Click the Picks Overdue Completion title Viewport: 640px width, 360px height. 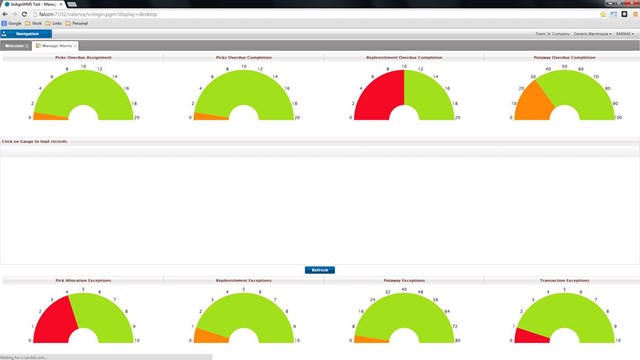[244, 58]
